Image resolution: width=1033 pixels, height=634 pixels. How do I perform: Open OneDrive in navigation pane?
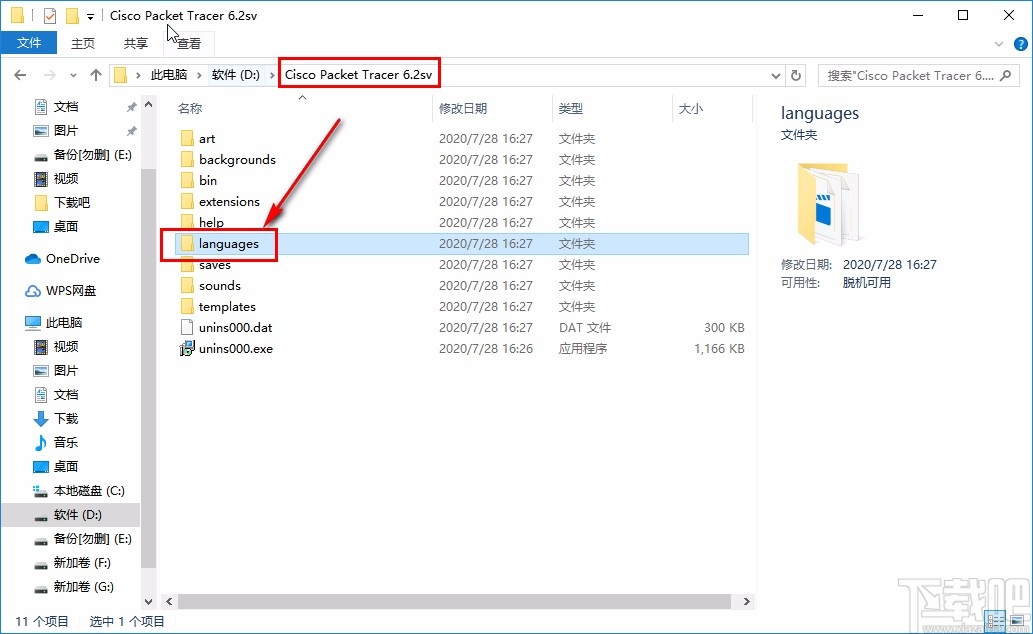click(x=63, y=259)
